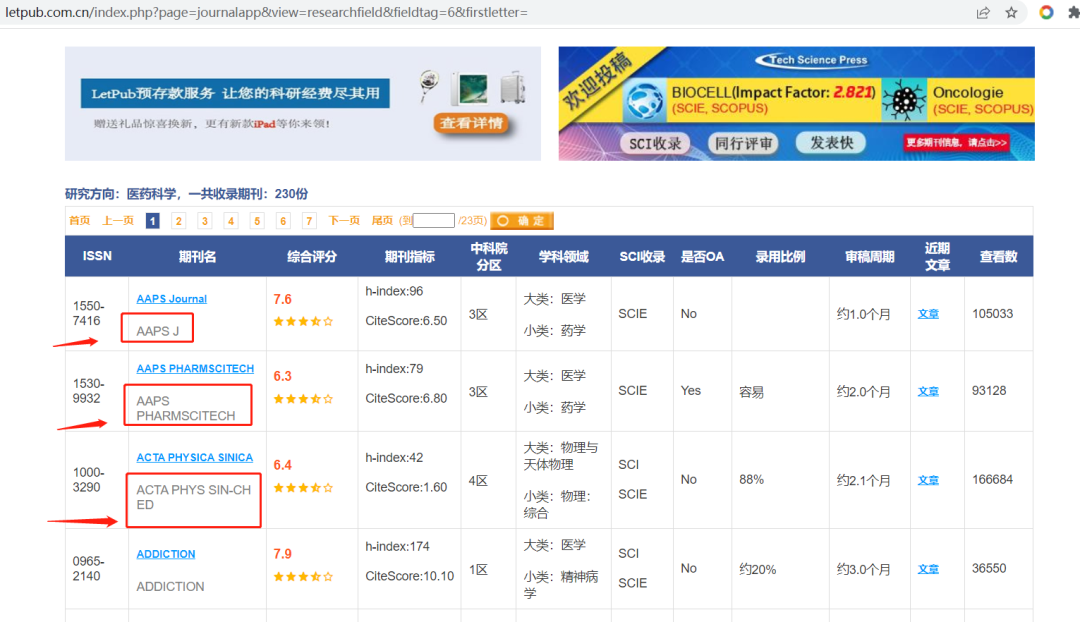Screen dimensions: 1080x622
Task: Open the colorful circle browser extension icon
Action: point(1046,12)
